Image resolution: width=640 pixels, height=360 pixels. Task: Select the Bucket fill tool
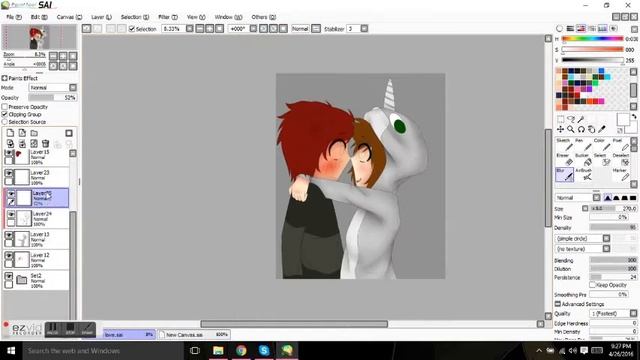click(583, 160)
